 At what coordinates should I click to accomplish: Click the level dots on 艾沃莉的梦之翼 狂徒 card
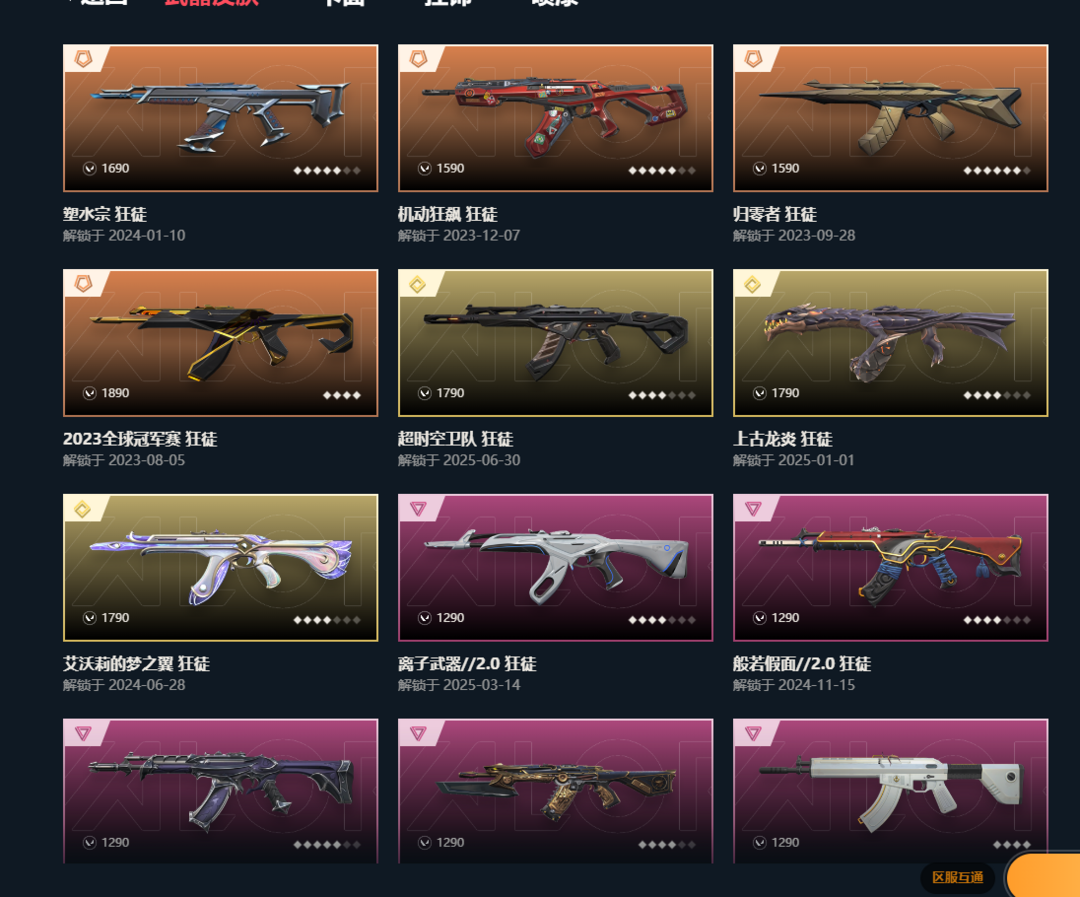pyautogui.click(x=327, y=619)
